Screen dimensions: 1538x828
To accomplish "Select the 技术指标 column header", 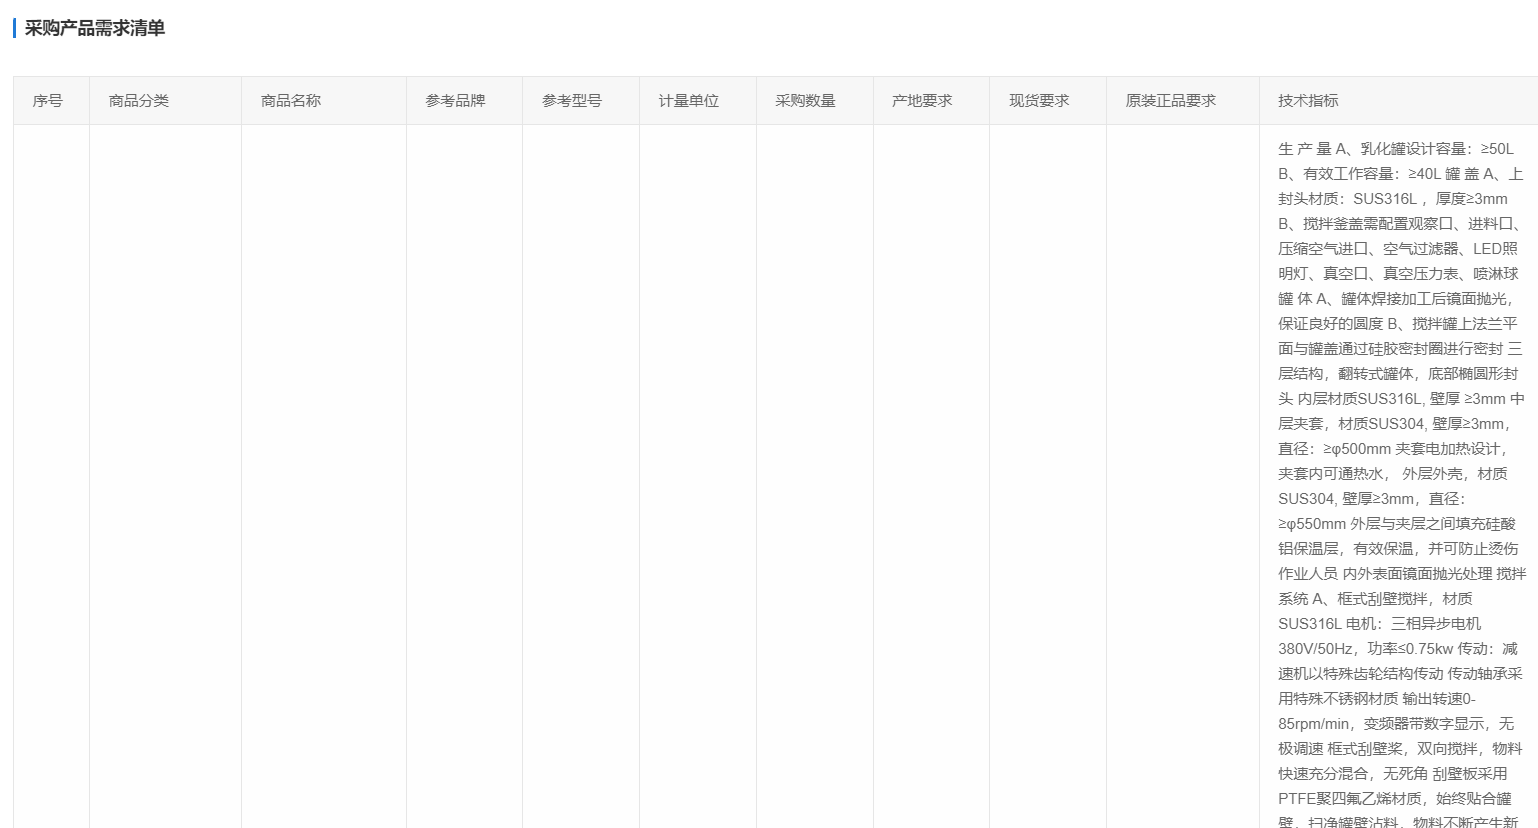I will pos(1308,101).
